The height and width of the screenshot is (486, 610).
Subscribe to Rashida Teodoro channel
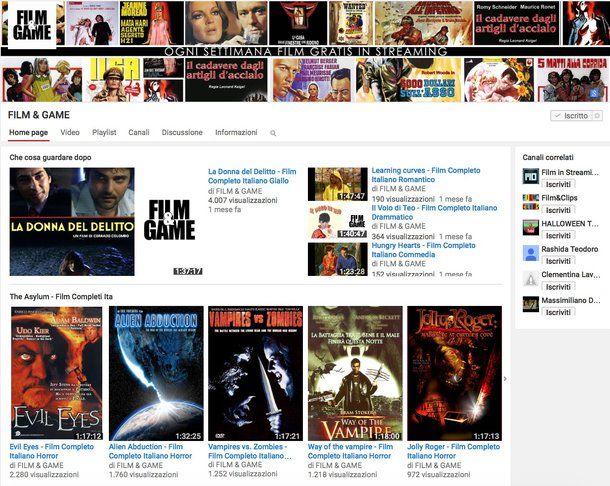pos(558,261)
